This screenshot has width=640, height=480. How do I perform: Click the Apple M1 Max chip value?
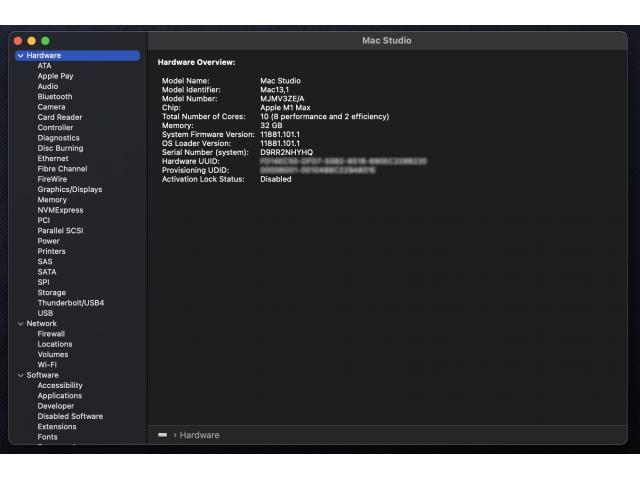pyautogui.click(x=285, y=108)
